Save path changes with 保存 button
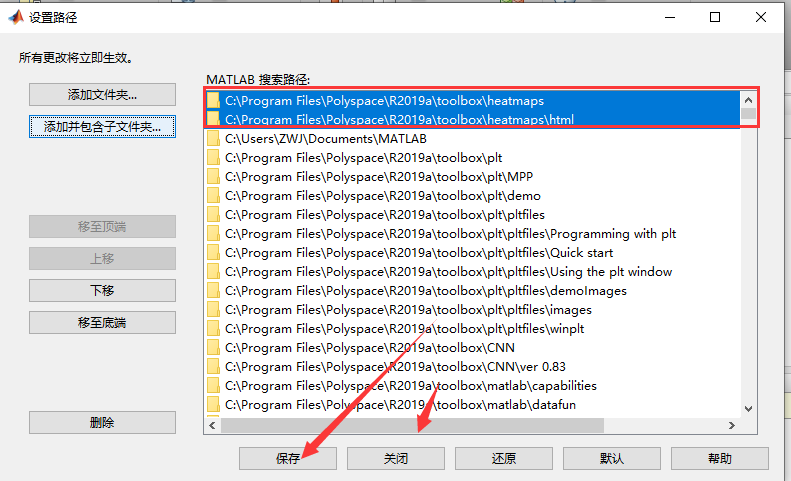 point(288,458)
